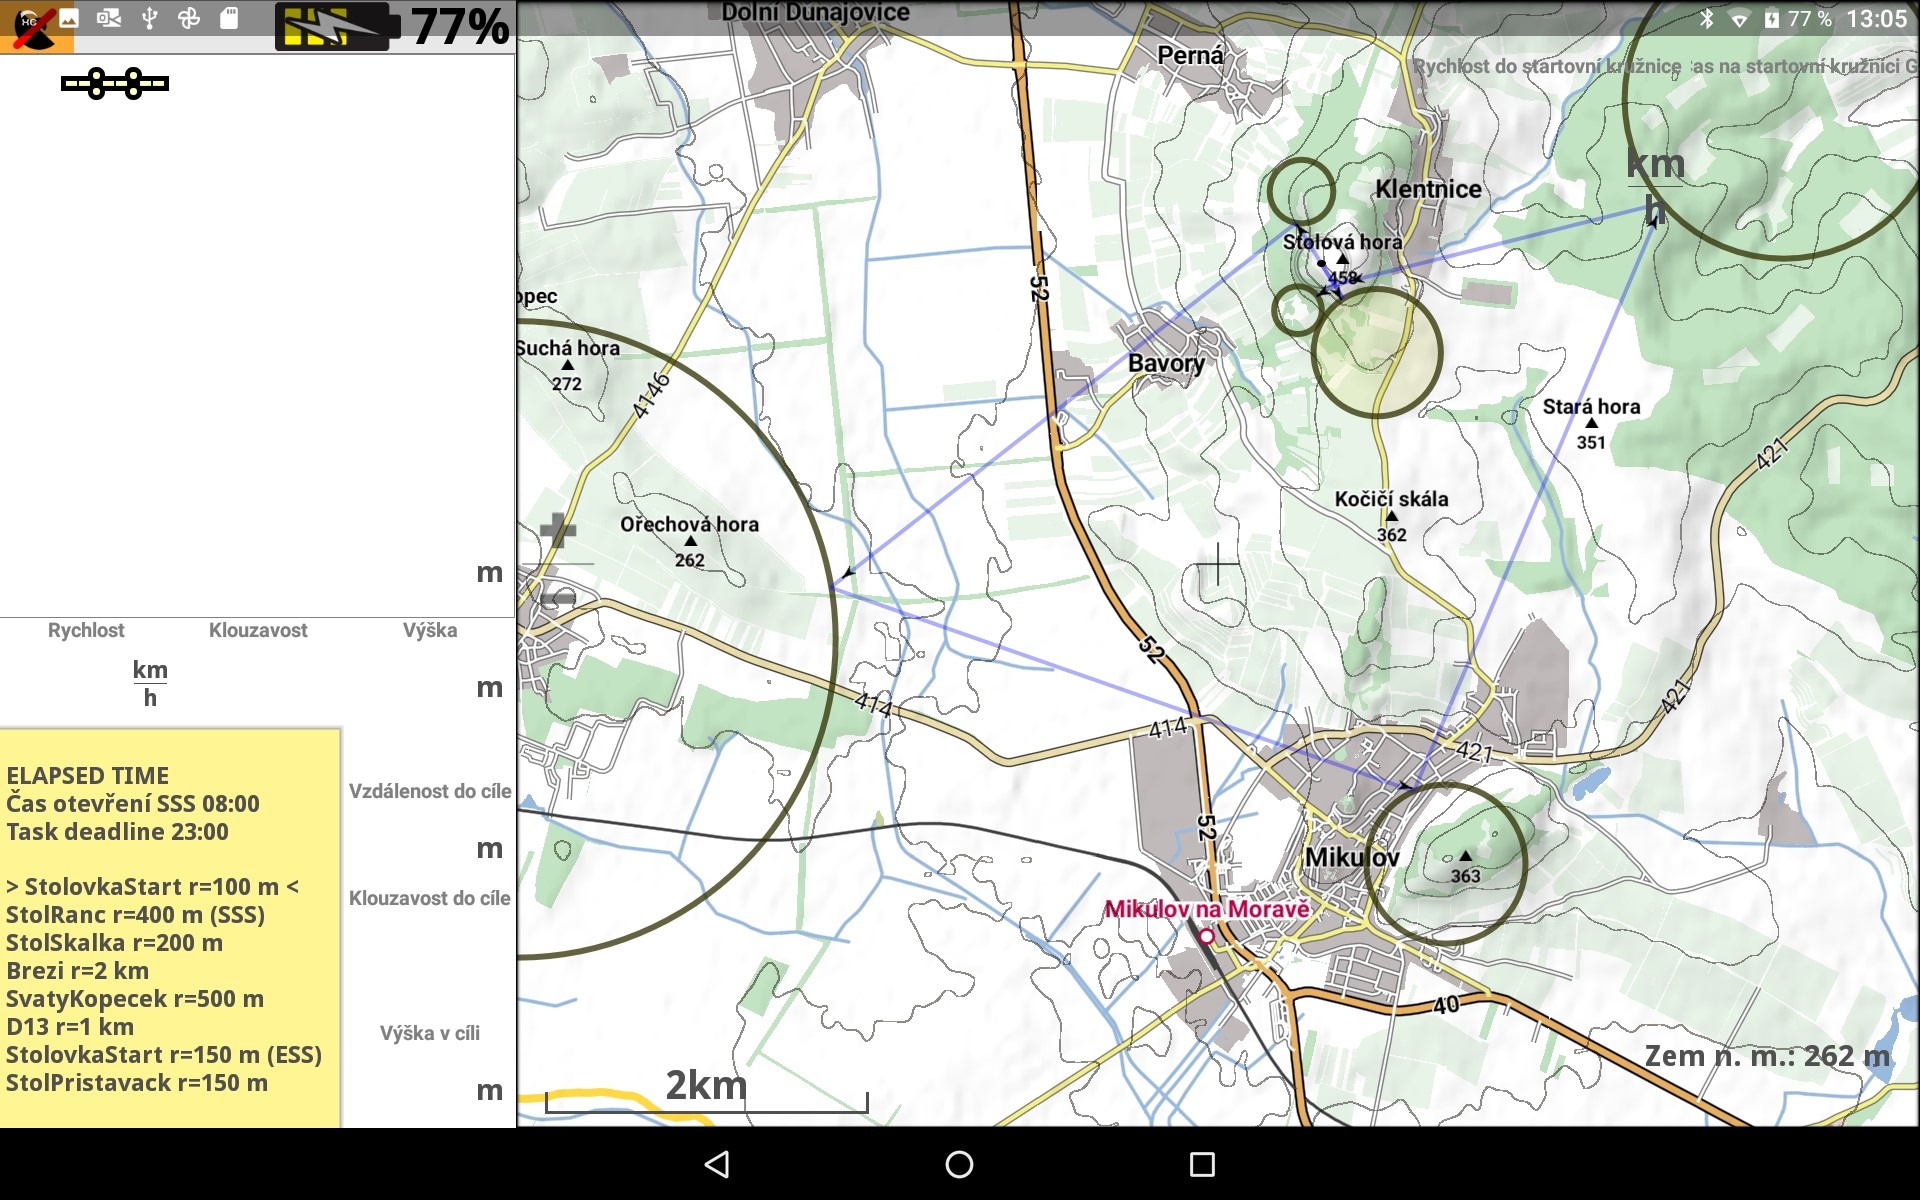Tap the Bavory village label
Screen dimensions: 1920x1200
click(x=1166, y=363)
